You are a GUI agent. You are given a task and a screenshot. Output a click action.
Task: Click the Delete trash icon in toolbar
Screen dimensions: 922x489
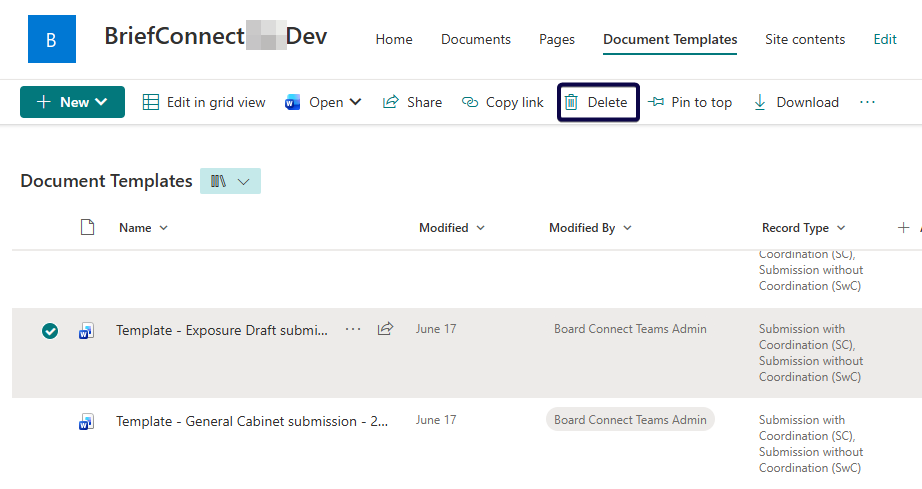click(571, 102)
